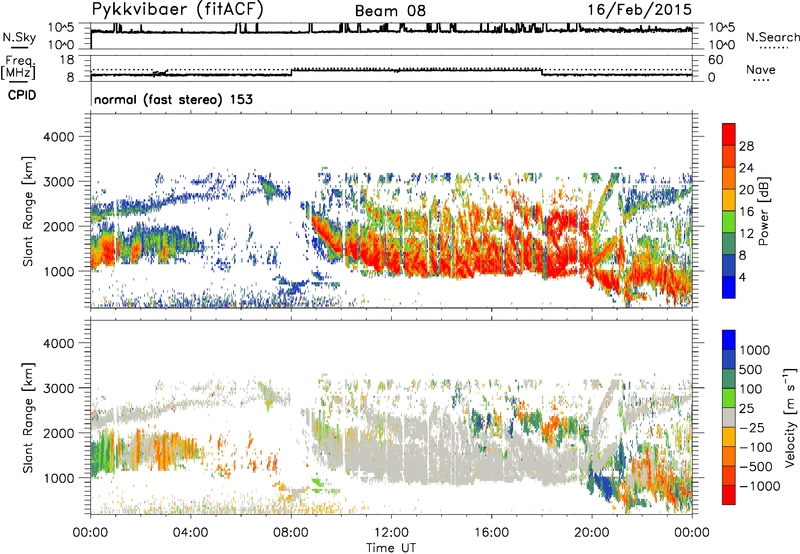Click the Time UT axis title

click(391, 547)
